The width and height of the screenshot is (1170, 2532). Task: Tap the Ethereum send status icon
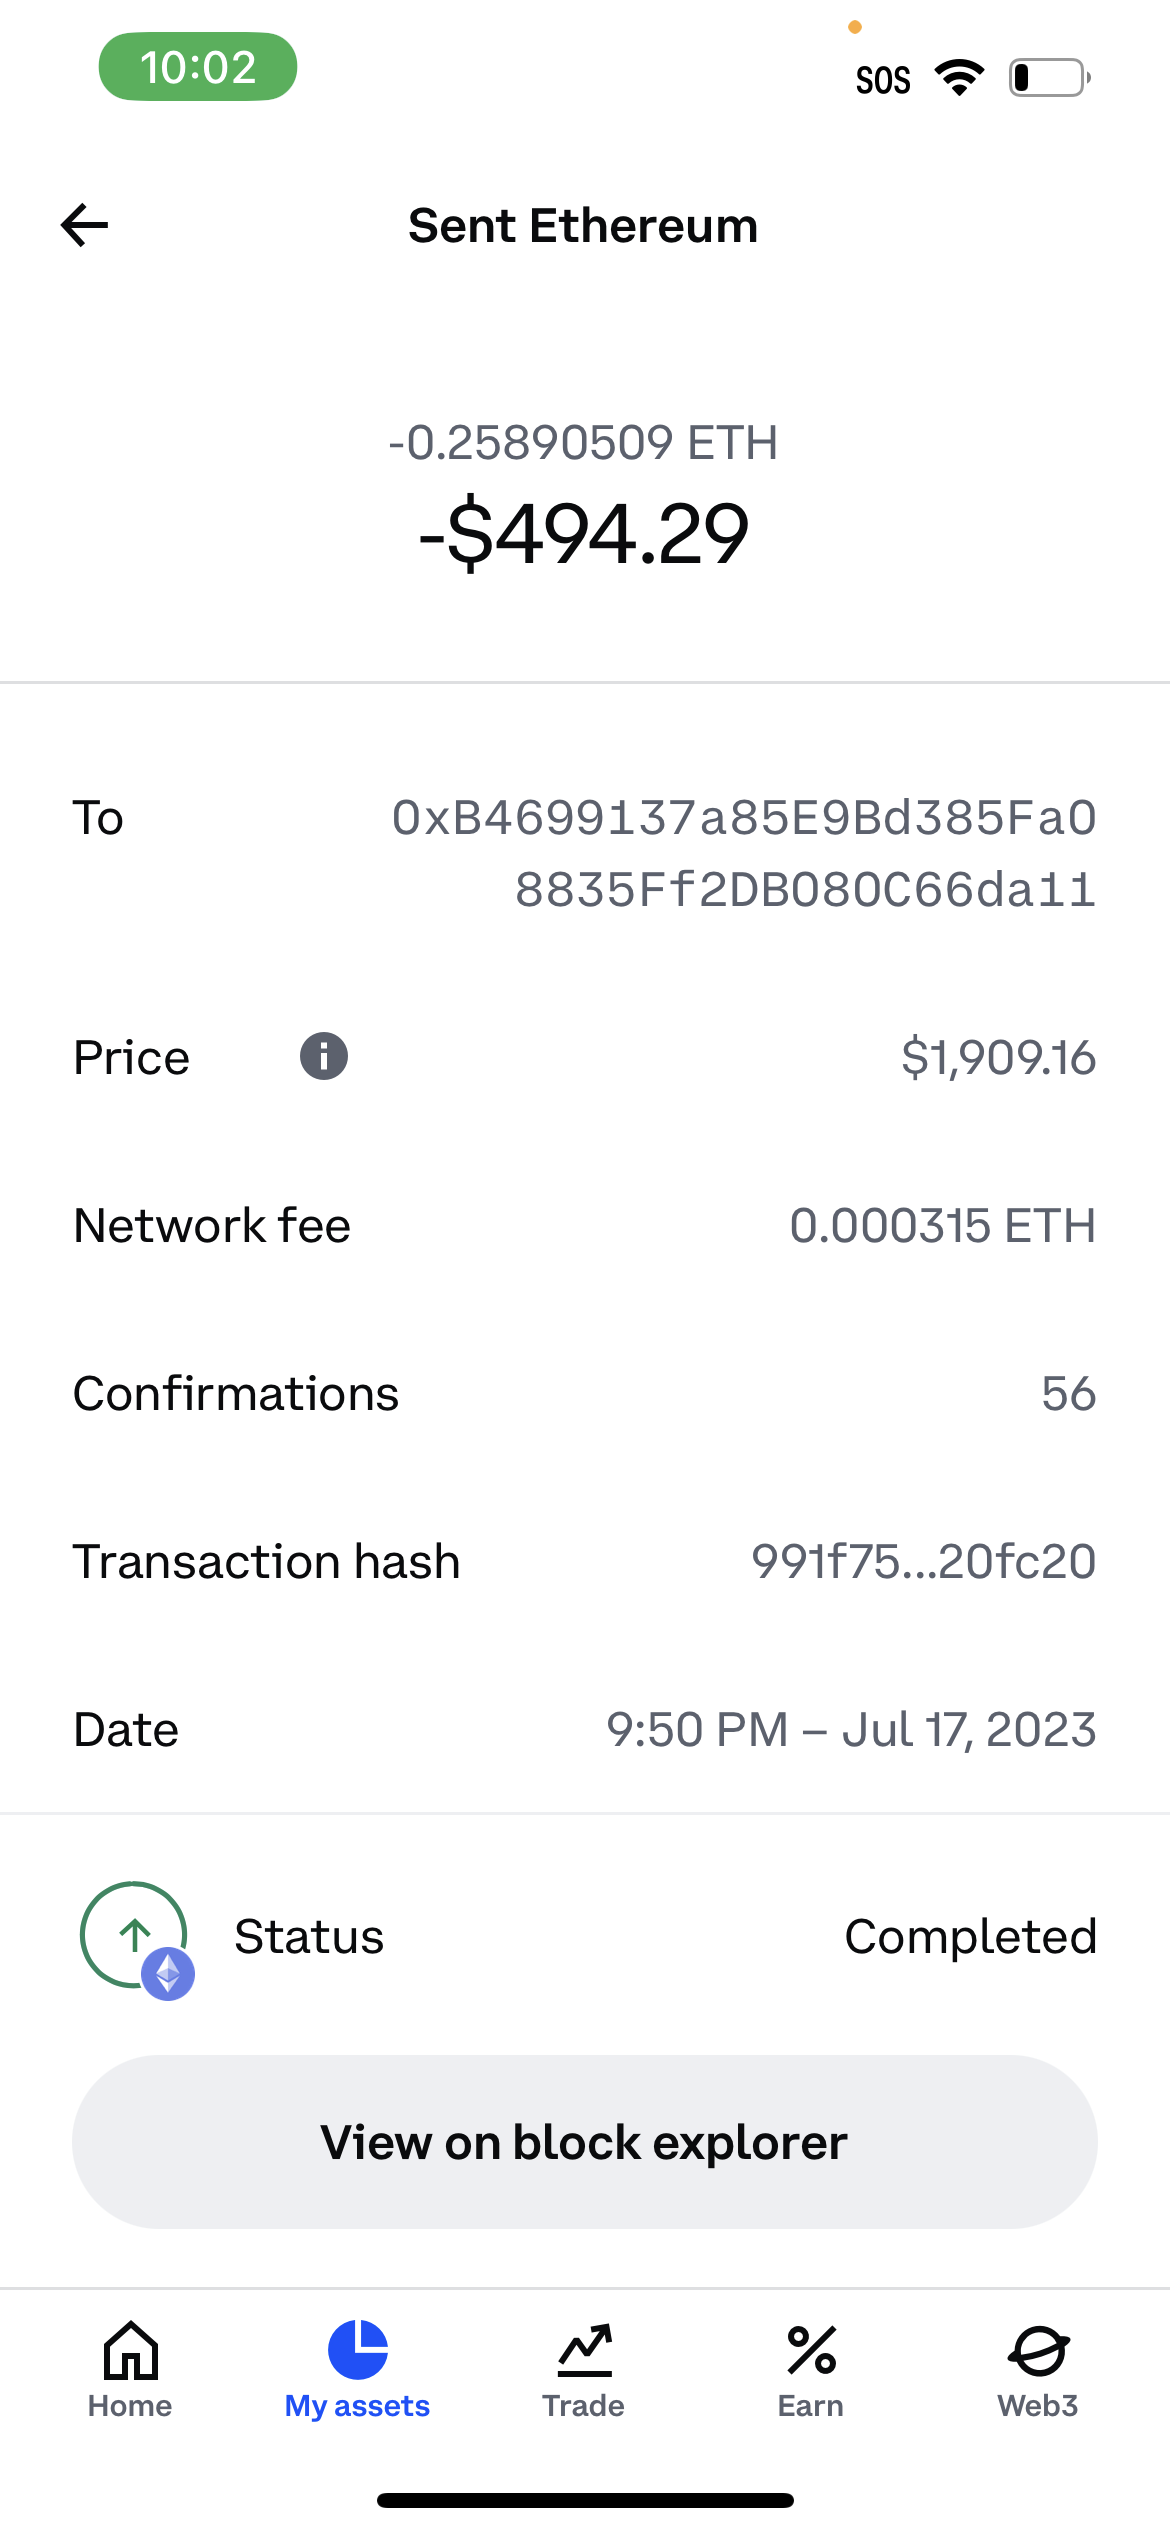[x=137, y=1938]
